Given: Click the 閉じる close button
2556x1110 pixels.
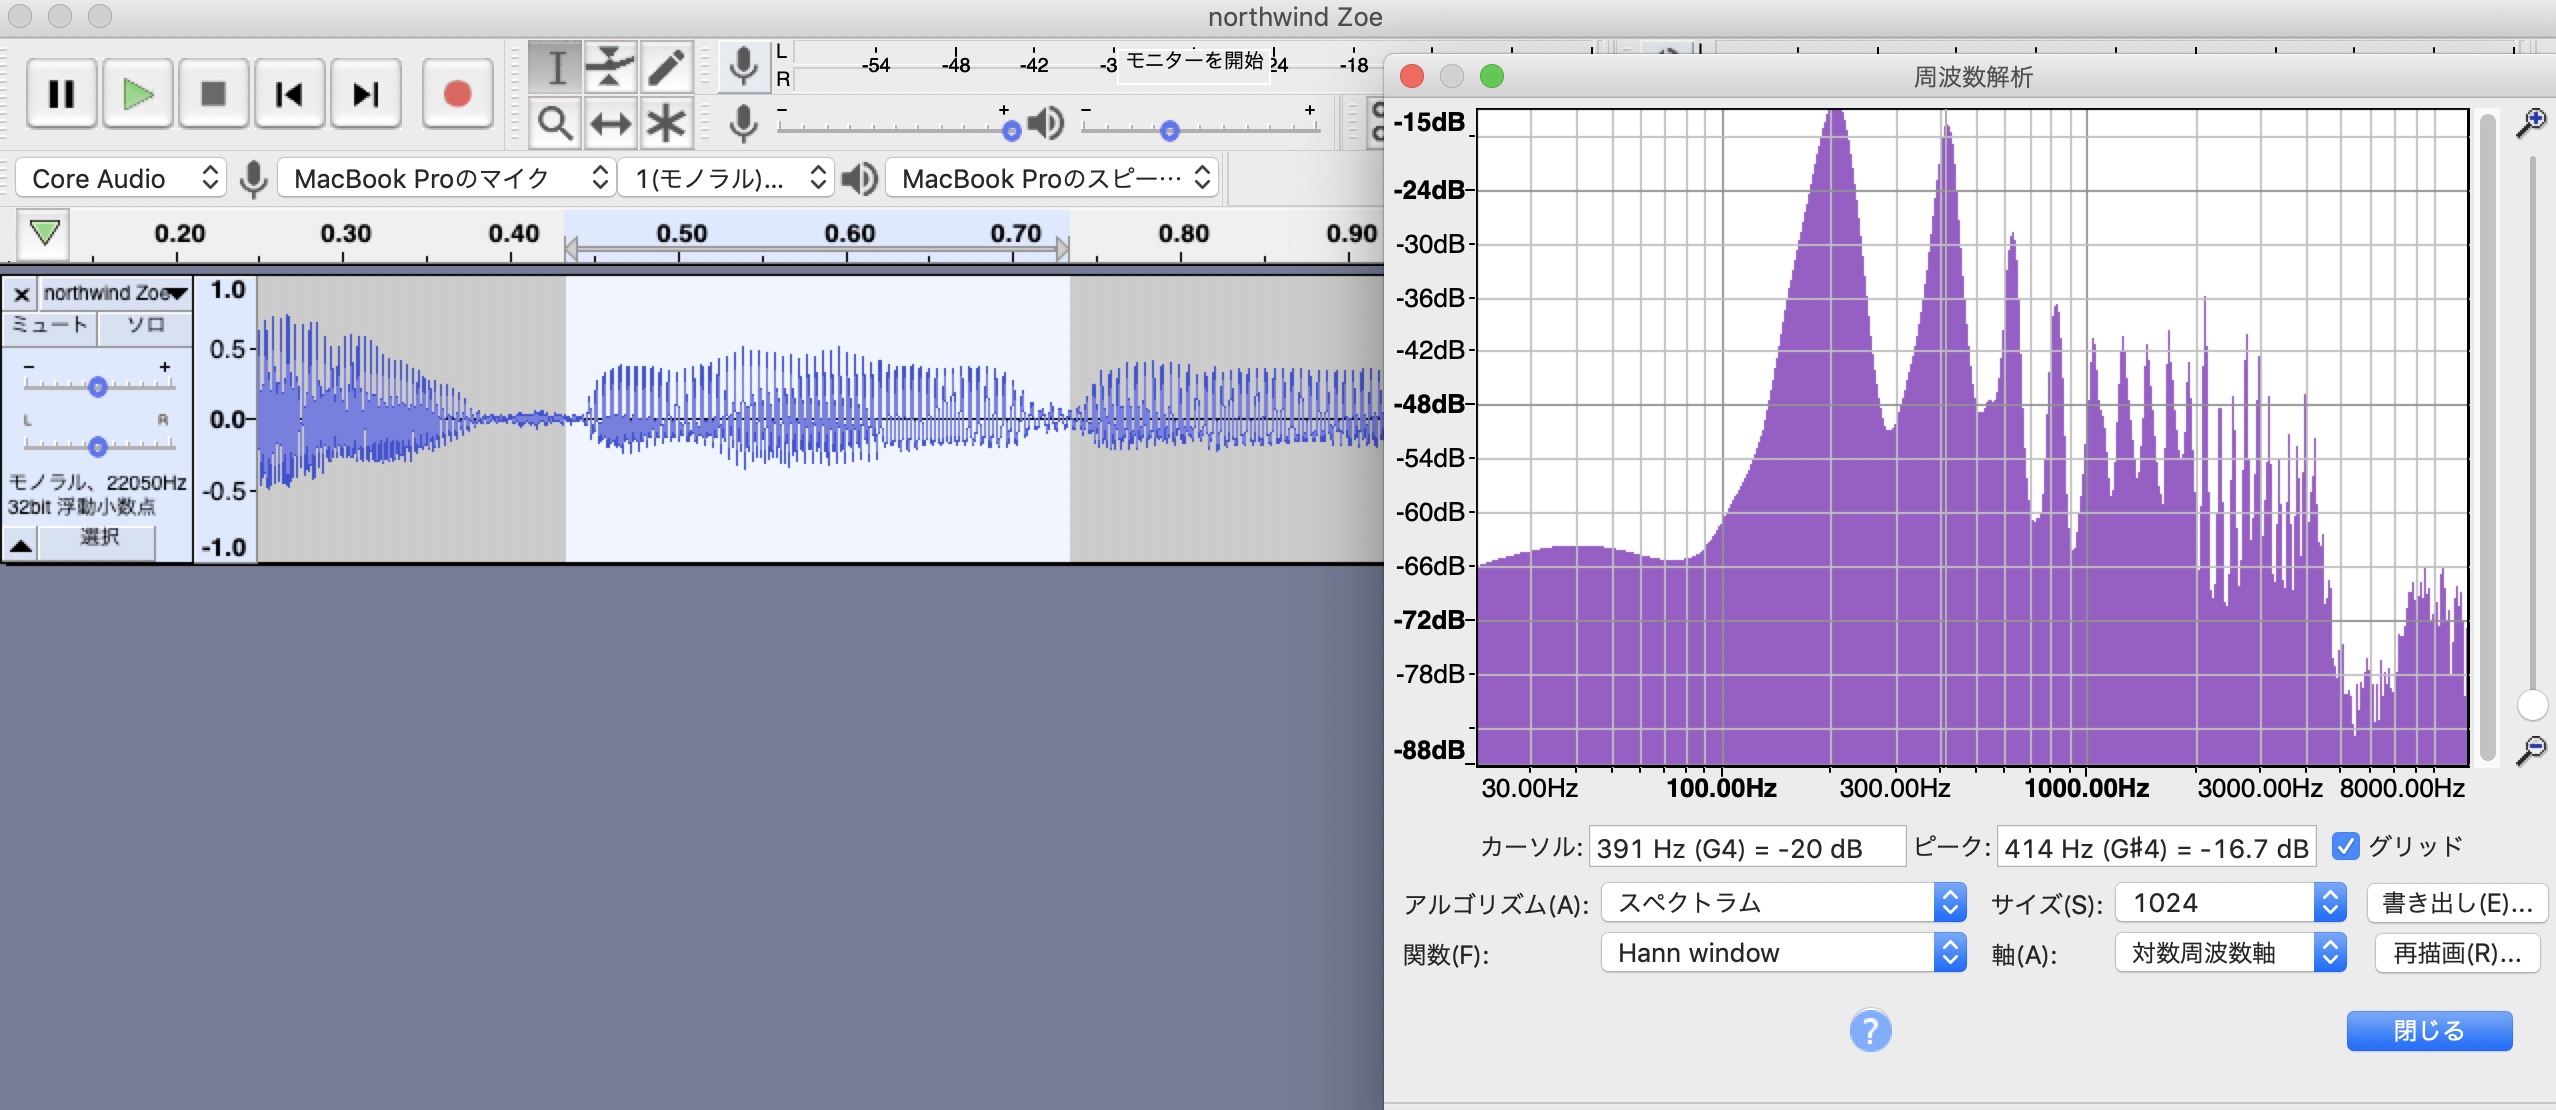Looking at the screenshot, I should click(2429, 1030).
